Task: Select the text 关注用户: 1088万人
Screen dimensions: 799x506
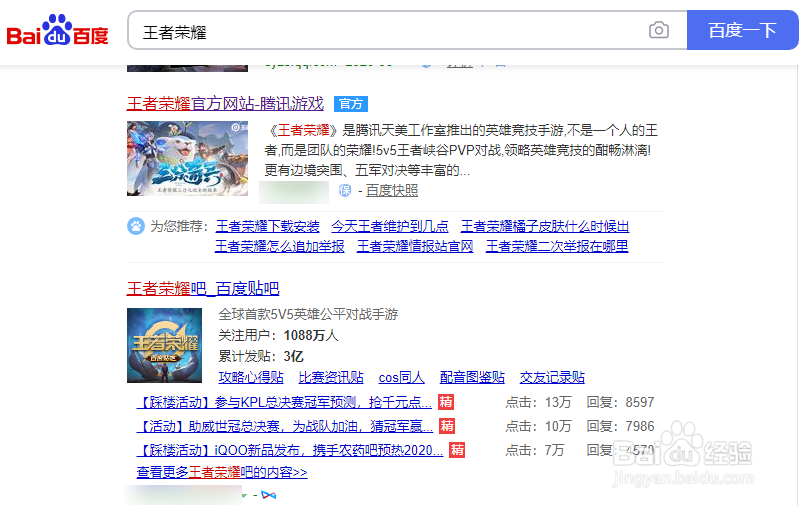Action: click(x=278, y=336)
